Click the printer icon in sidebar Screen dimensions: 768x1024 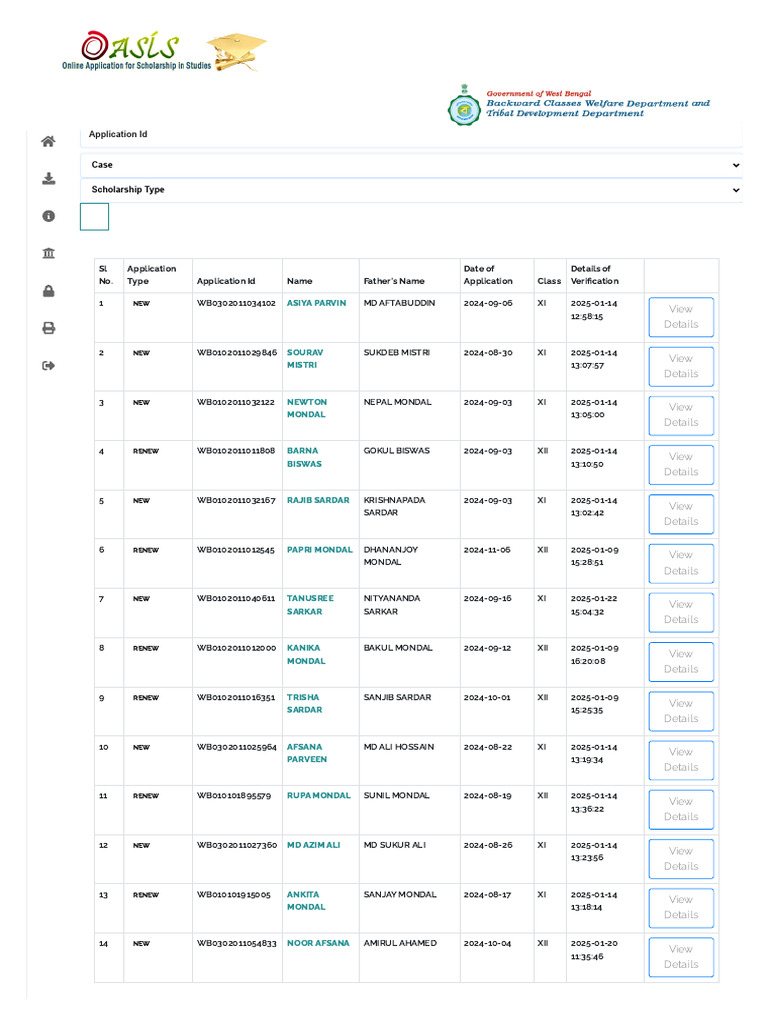[48, 328]
